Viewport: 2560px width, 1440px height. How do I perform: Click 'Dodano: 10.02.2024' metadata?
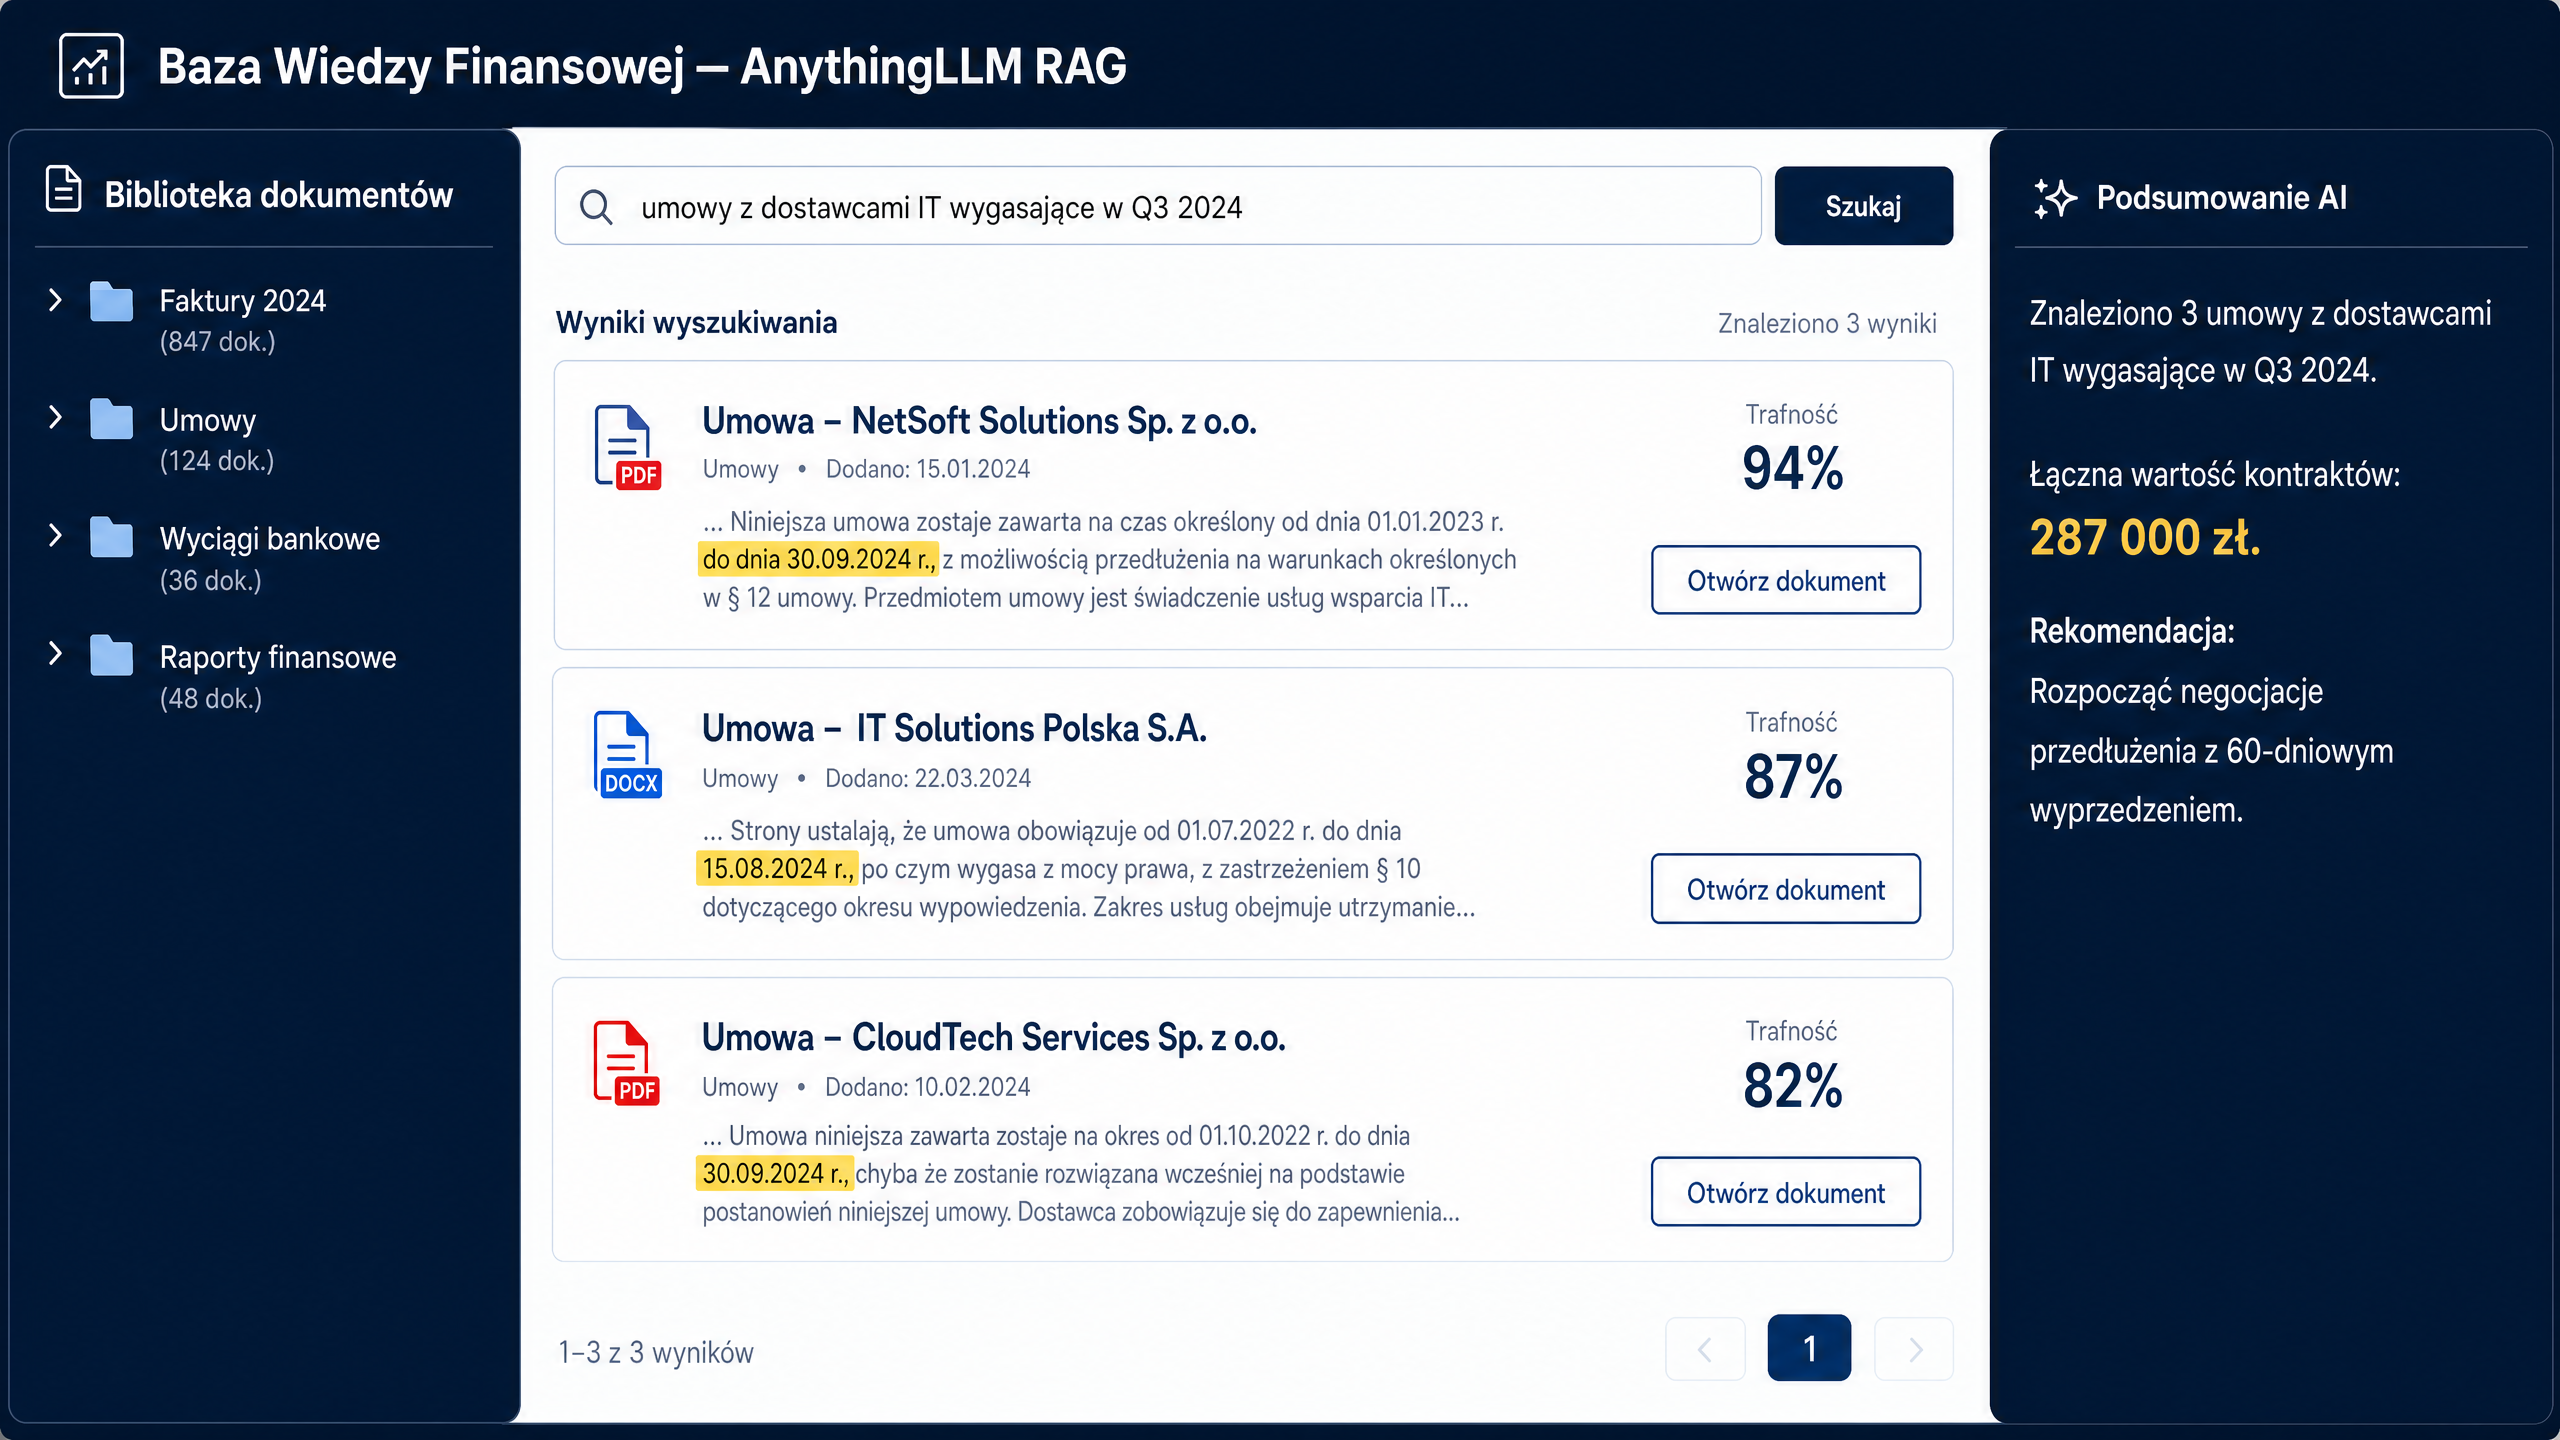pos(928,1087)
